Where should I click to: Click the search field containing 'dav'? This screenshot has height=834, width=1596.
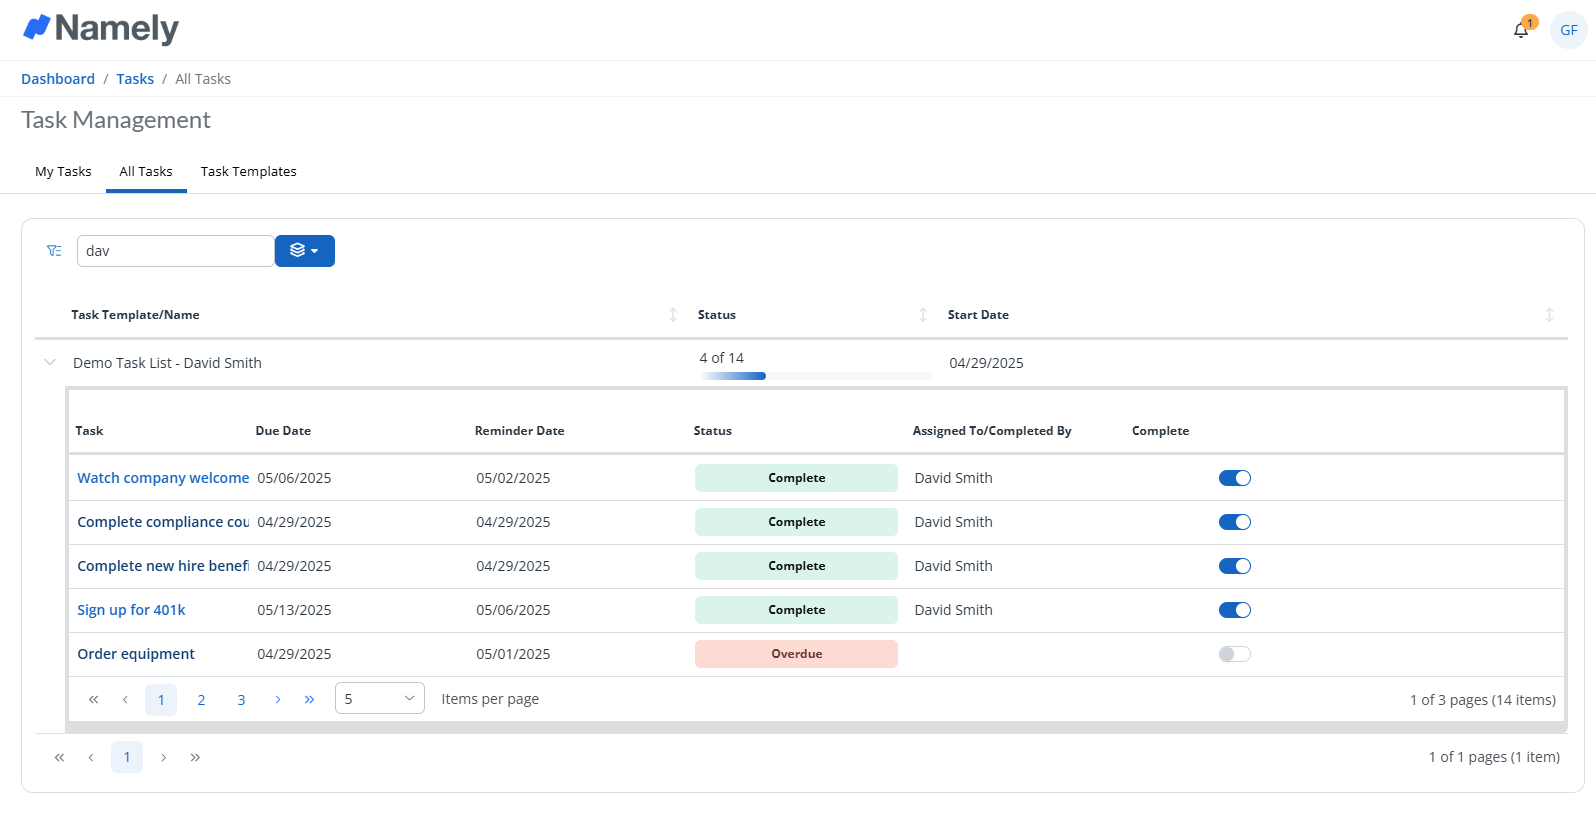point(175,251)
